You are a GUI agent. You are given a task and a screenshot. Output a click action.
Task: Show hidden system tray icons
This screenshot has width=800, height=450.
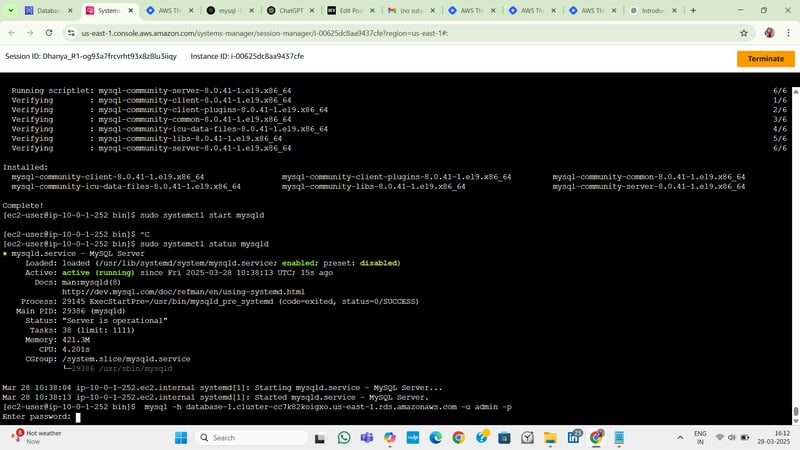[x=680, y=438]
